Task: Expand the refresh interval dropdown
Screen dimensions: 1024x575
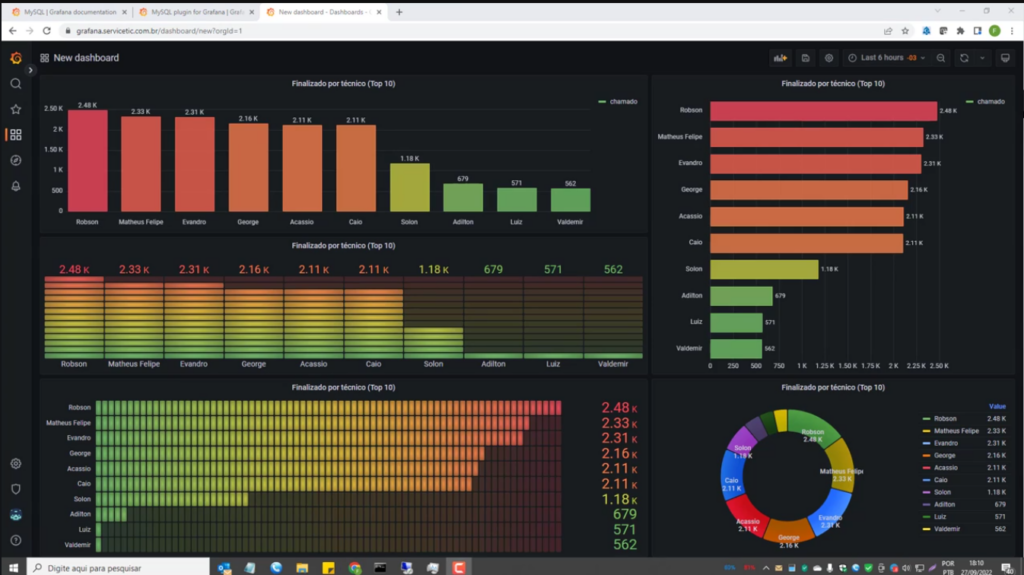Action: point(983,58)
